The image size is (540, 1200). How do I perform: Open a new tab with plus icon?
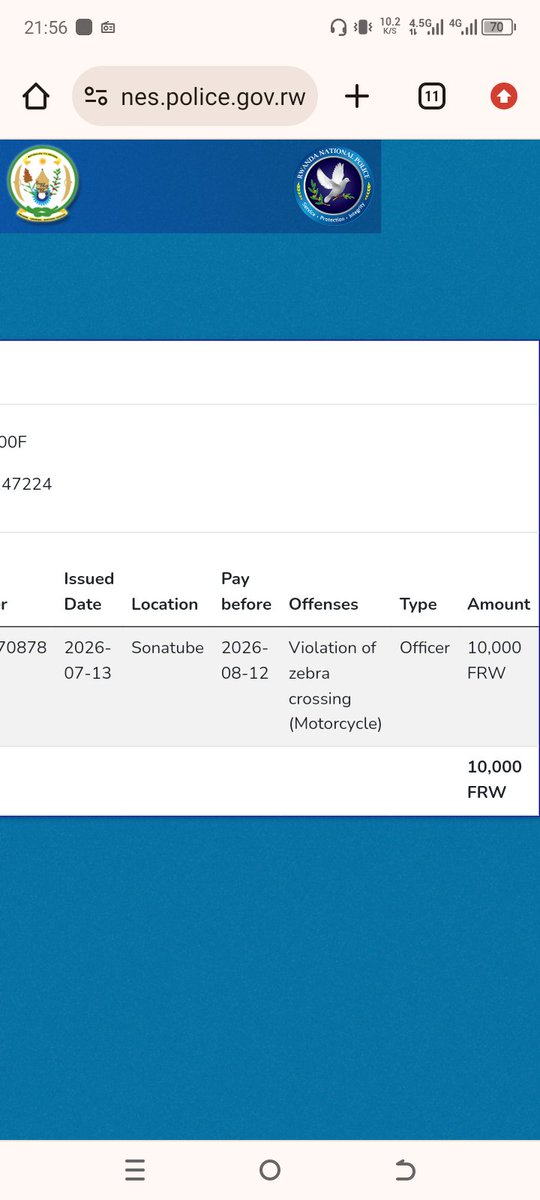tap(356, 96)
